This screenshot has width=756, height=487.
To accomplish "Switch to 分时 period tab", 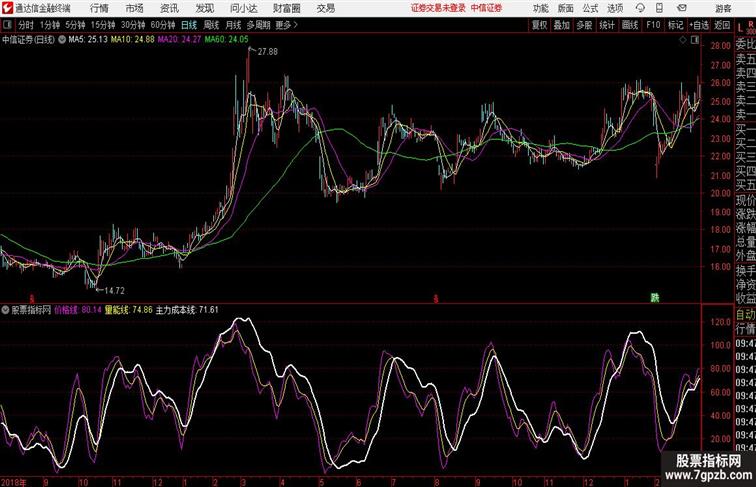I will pos(26,25).
